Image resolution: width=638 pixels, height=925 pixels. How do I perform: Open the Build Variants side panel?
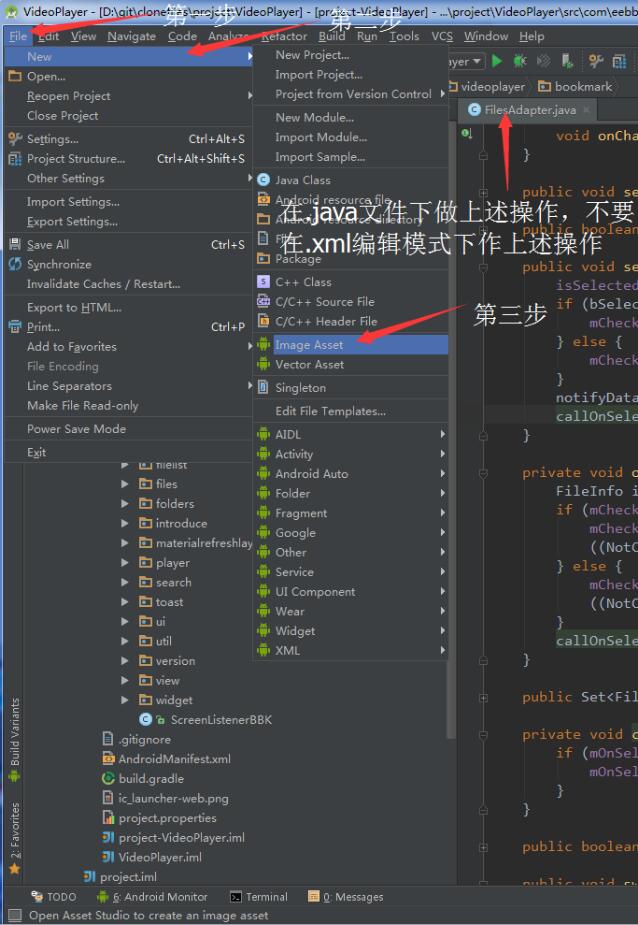(x=14, y=740)
